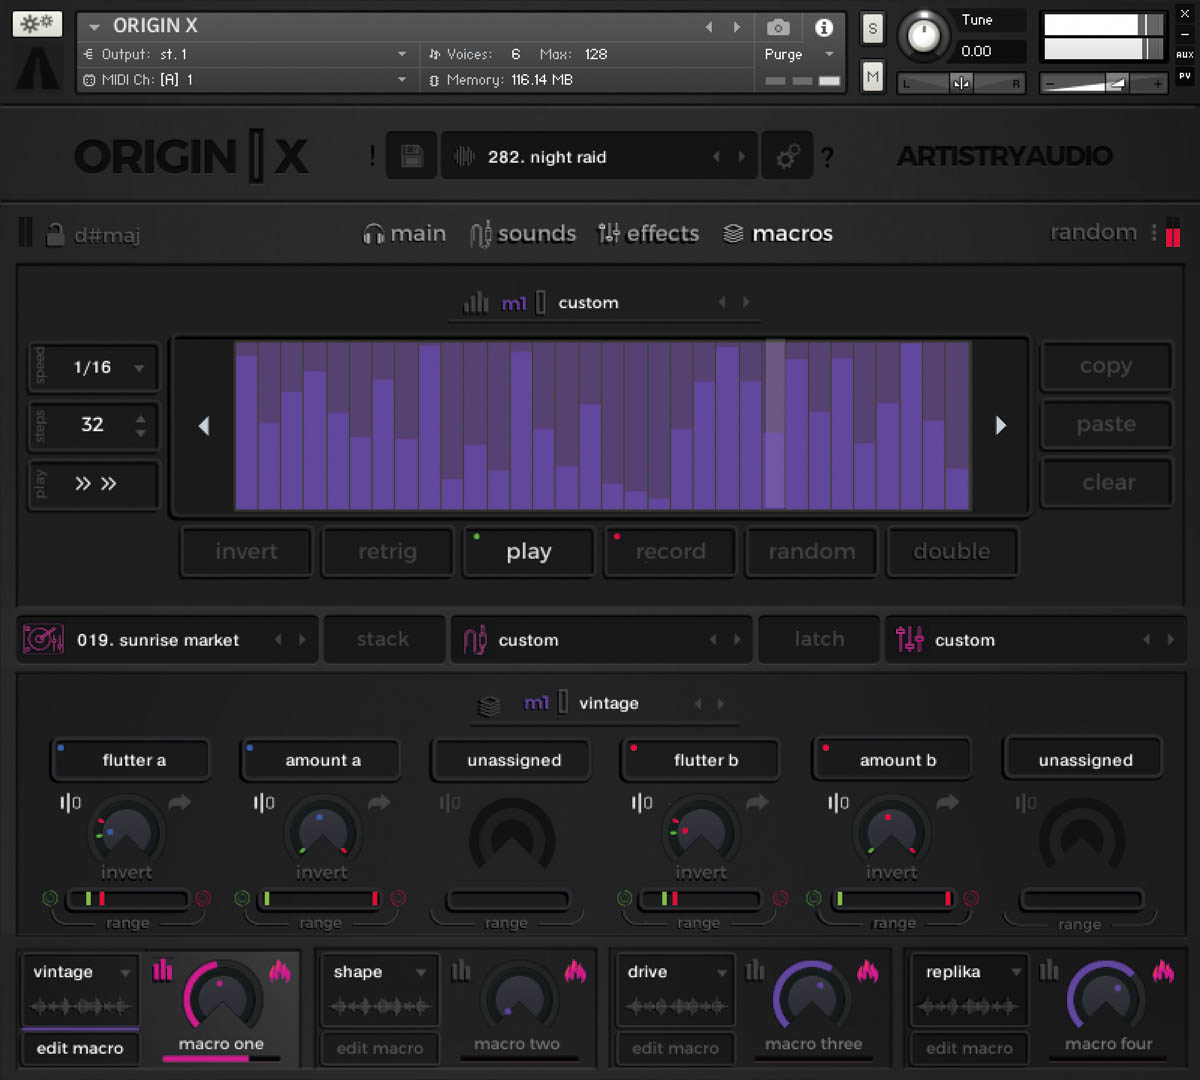Click the range slider under flutter a

127,899
